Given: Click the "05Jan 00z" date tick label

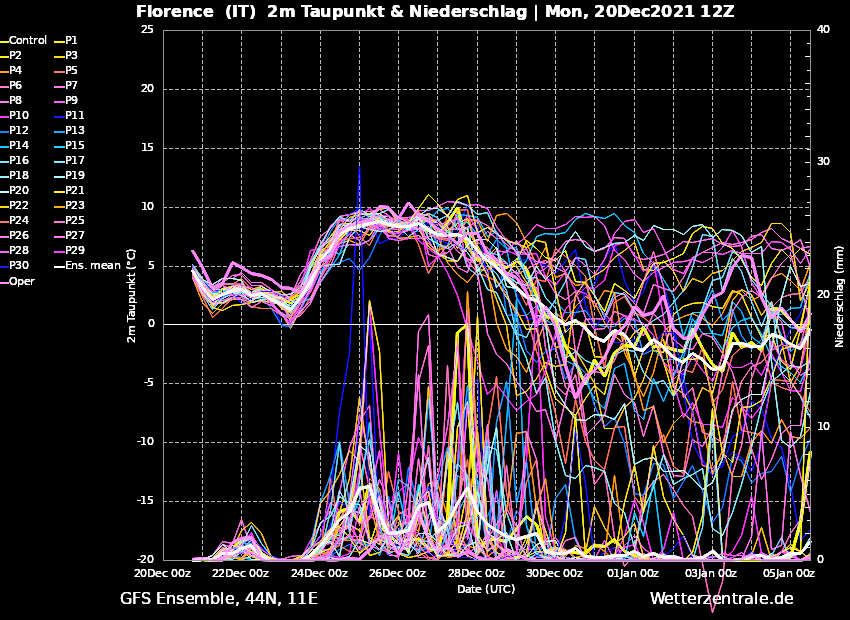Looking at the screenshot, I should coord(790,573).
